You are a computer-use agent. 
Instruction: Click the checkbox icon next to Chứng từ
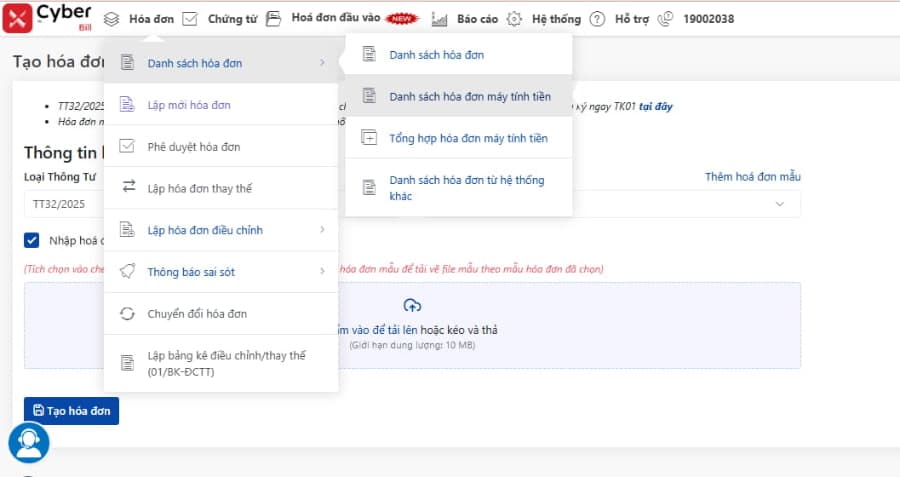coord(190,19)
